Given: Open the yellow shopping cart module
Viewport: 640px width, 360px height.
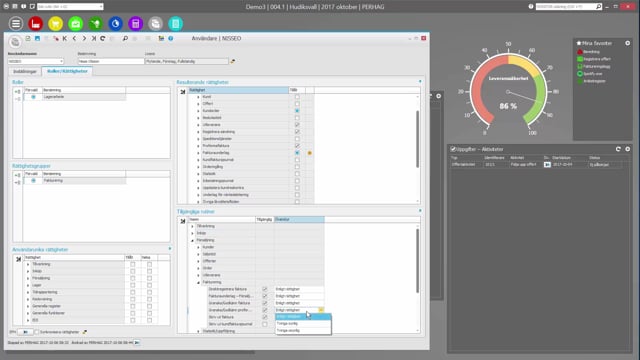Looking at the screenshot, I should pos(56,24).
